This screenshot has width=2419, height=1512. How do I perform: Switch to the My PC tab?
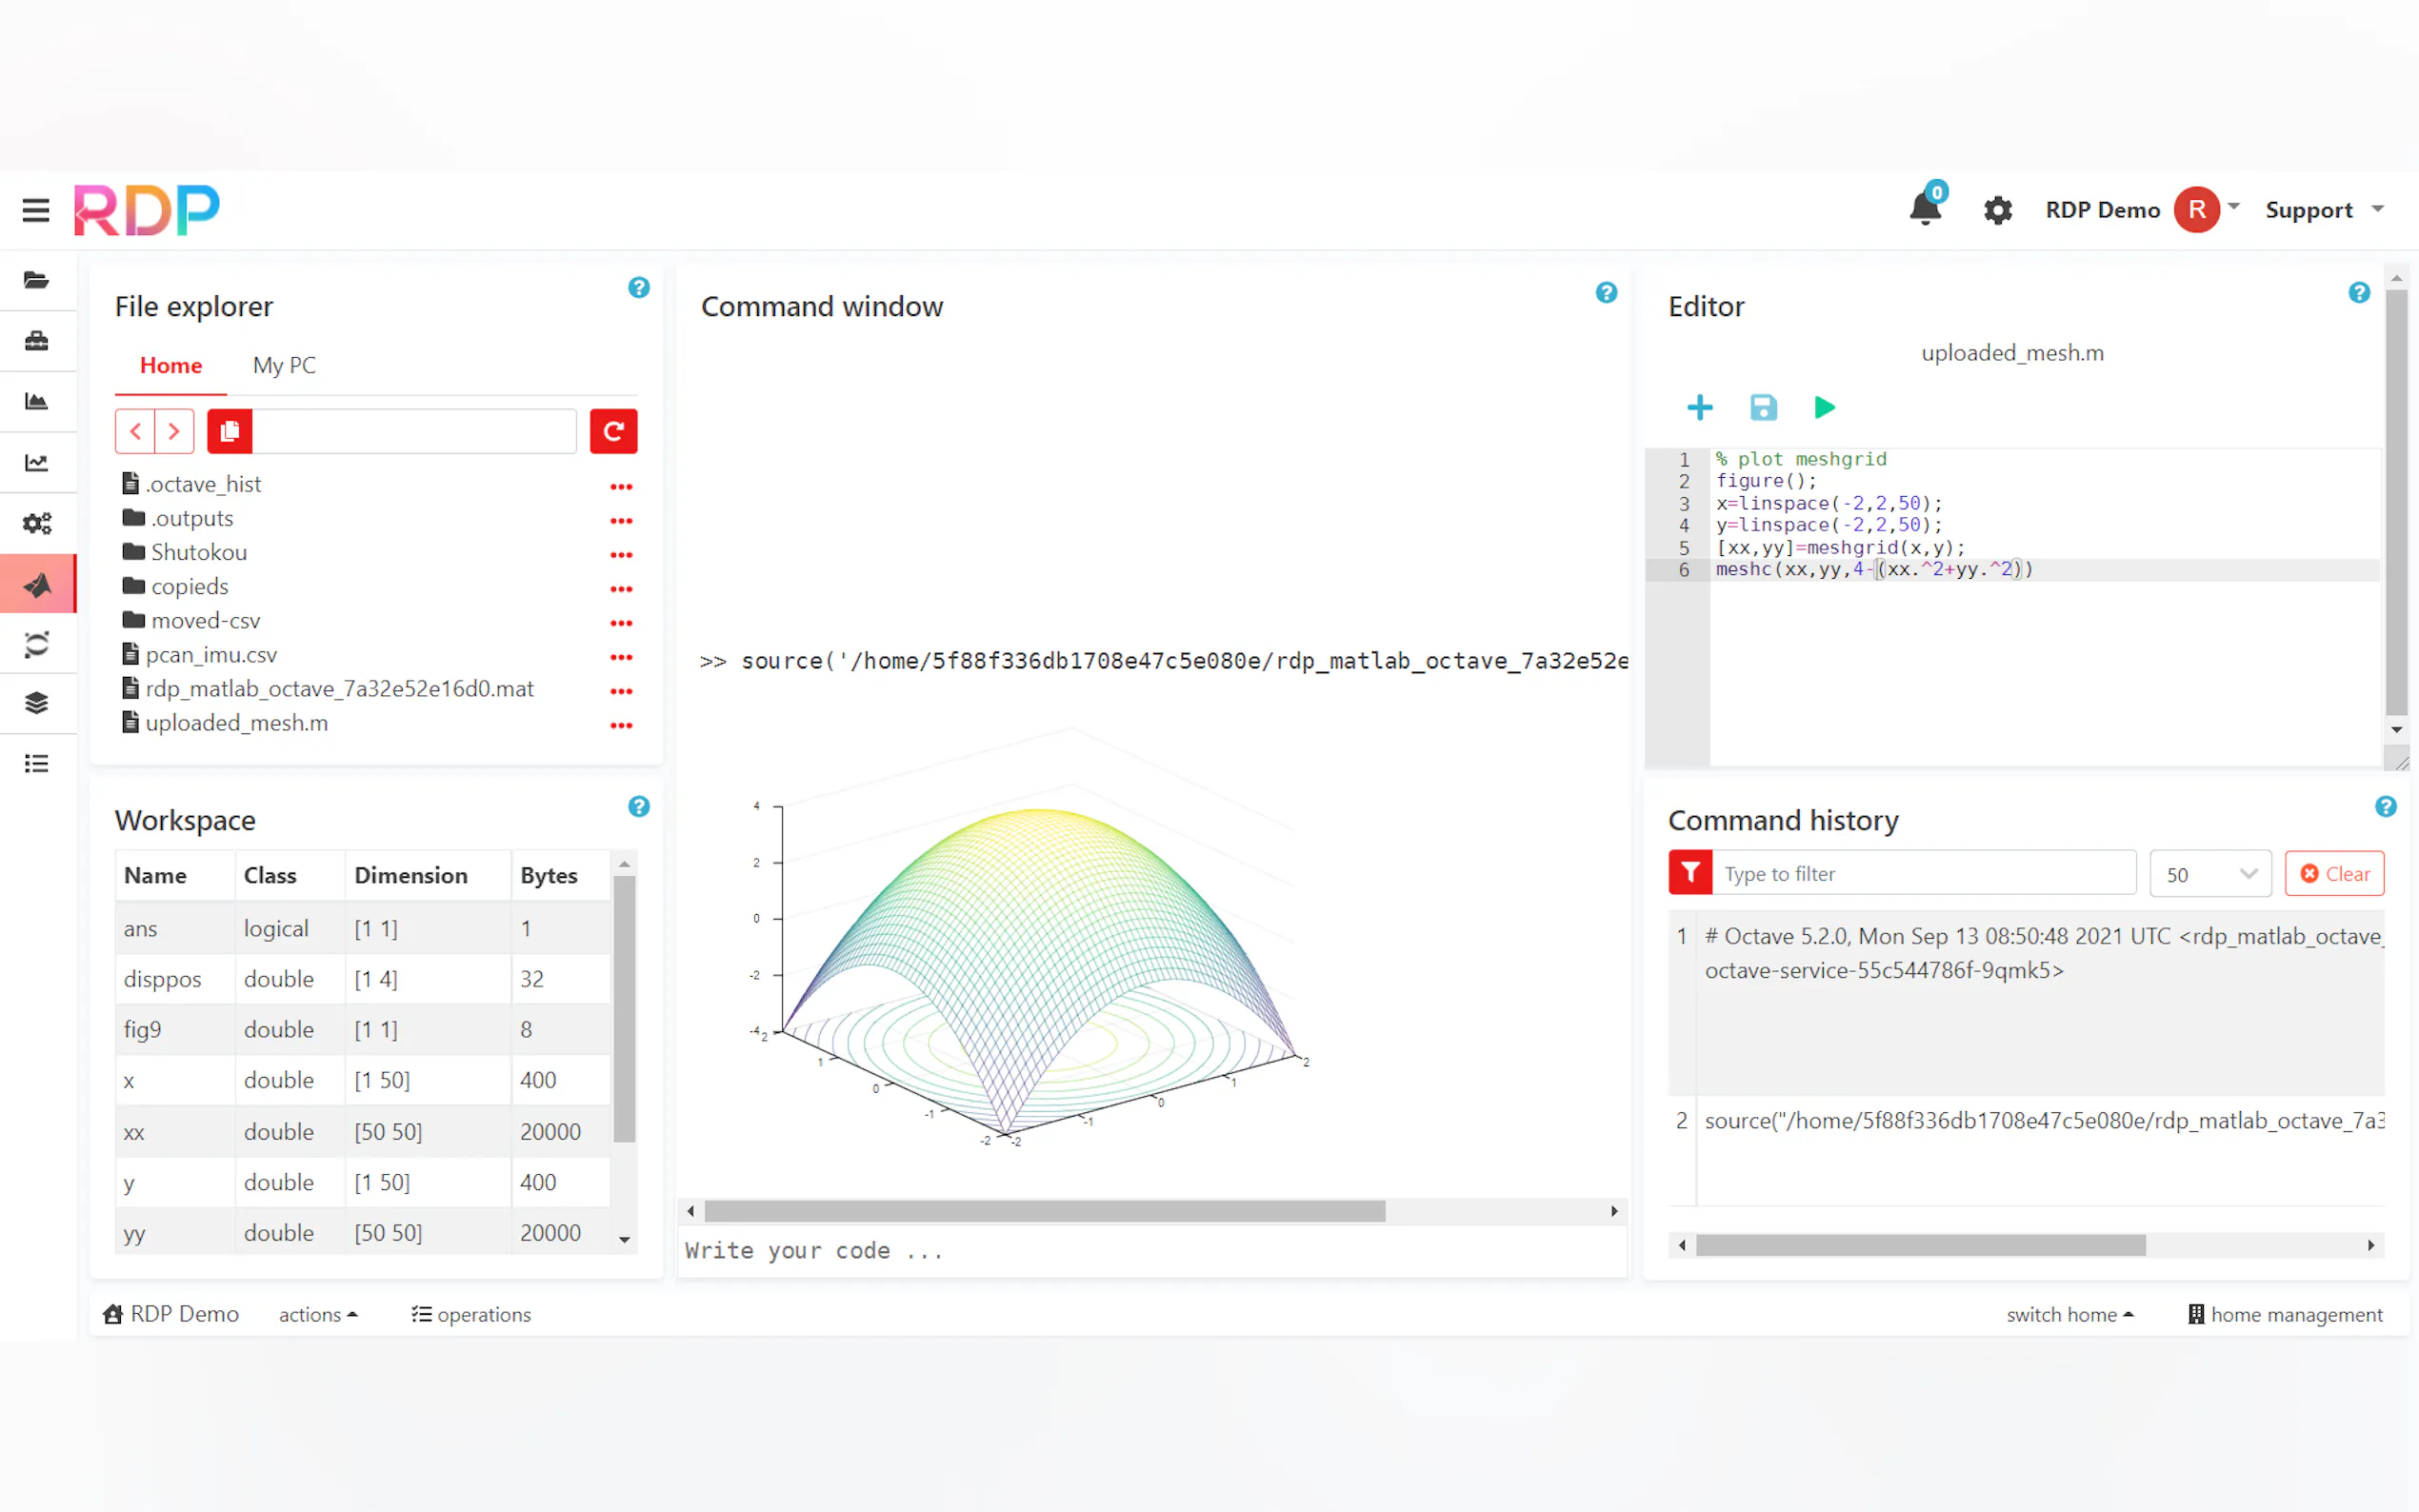(284, 365)
